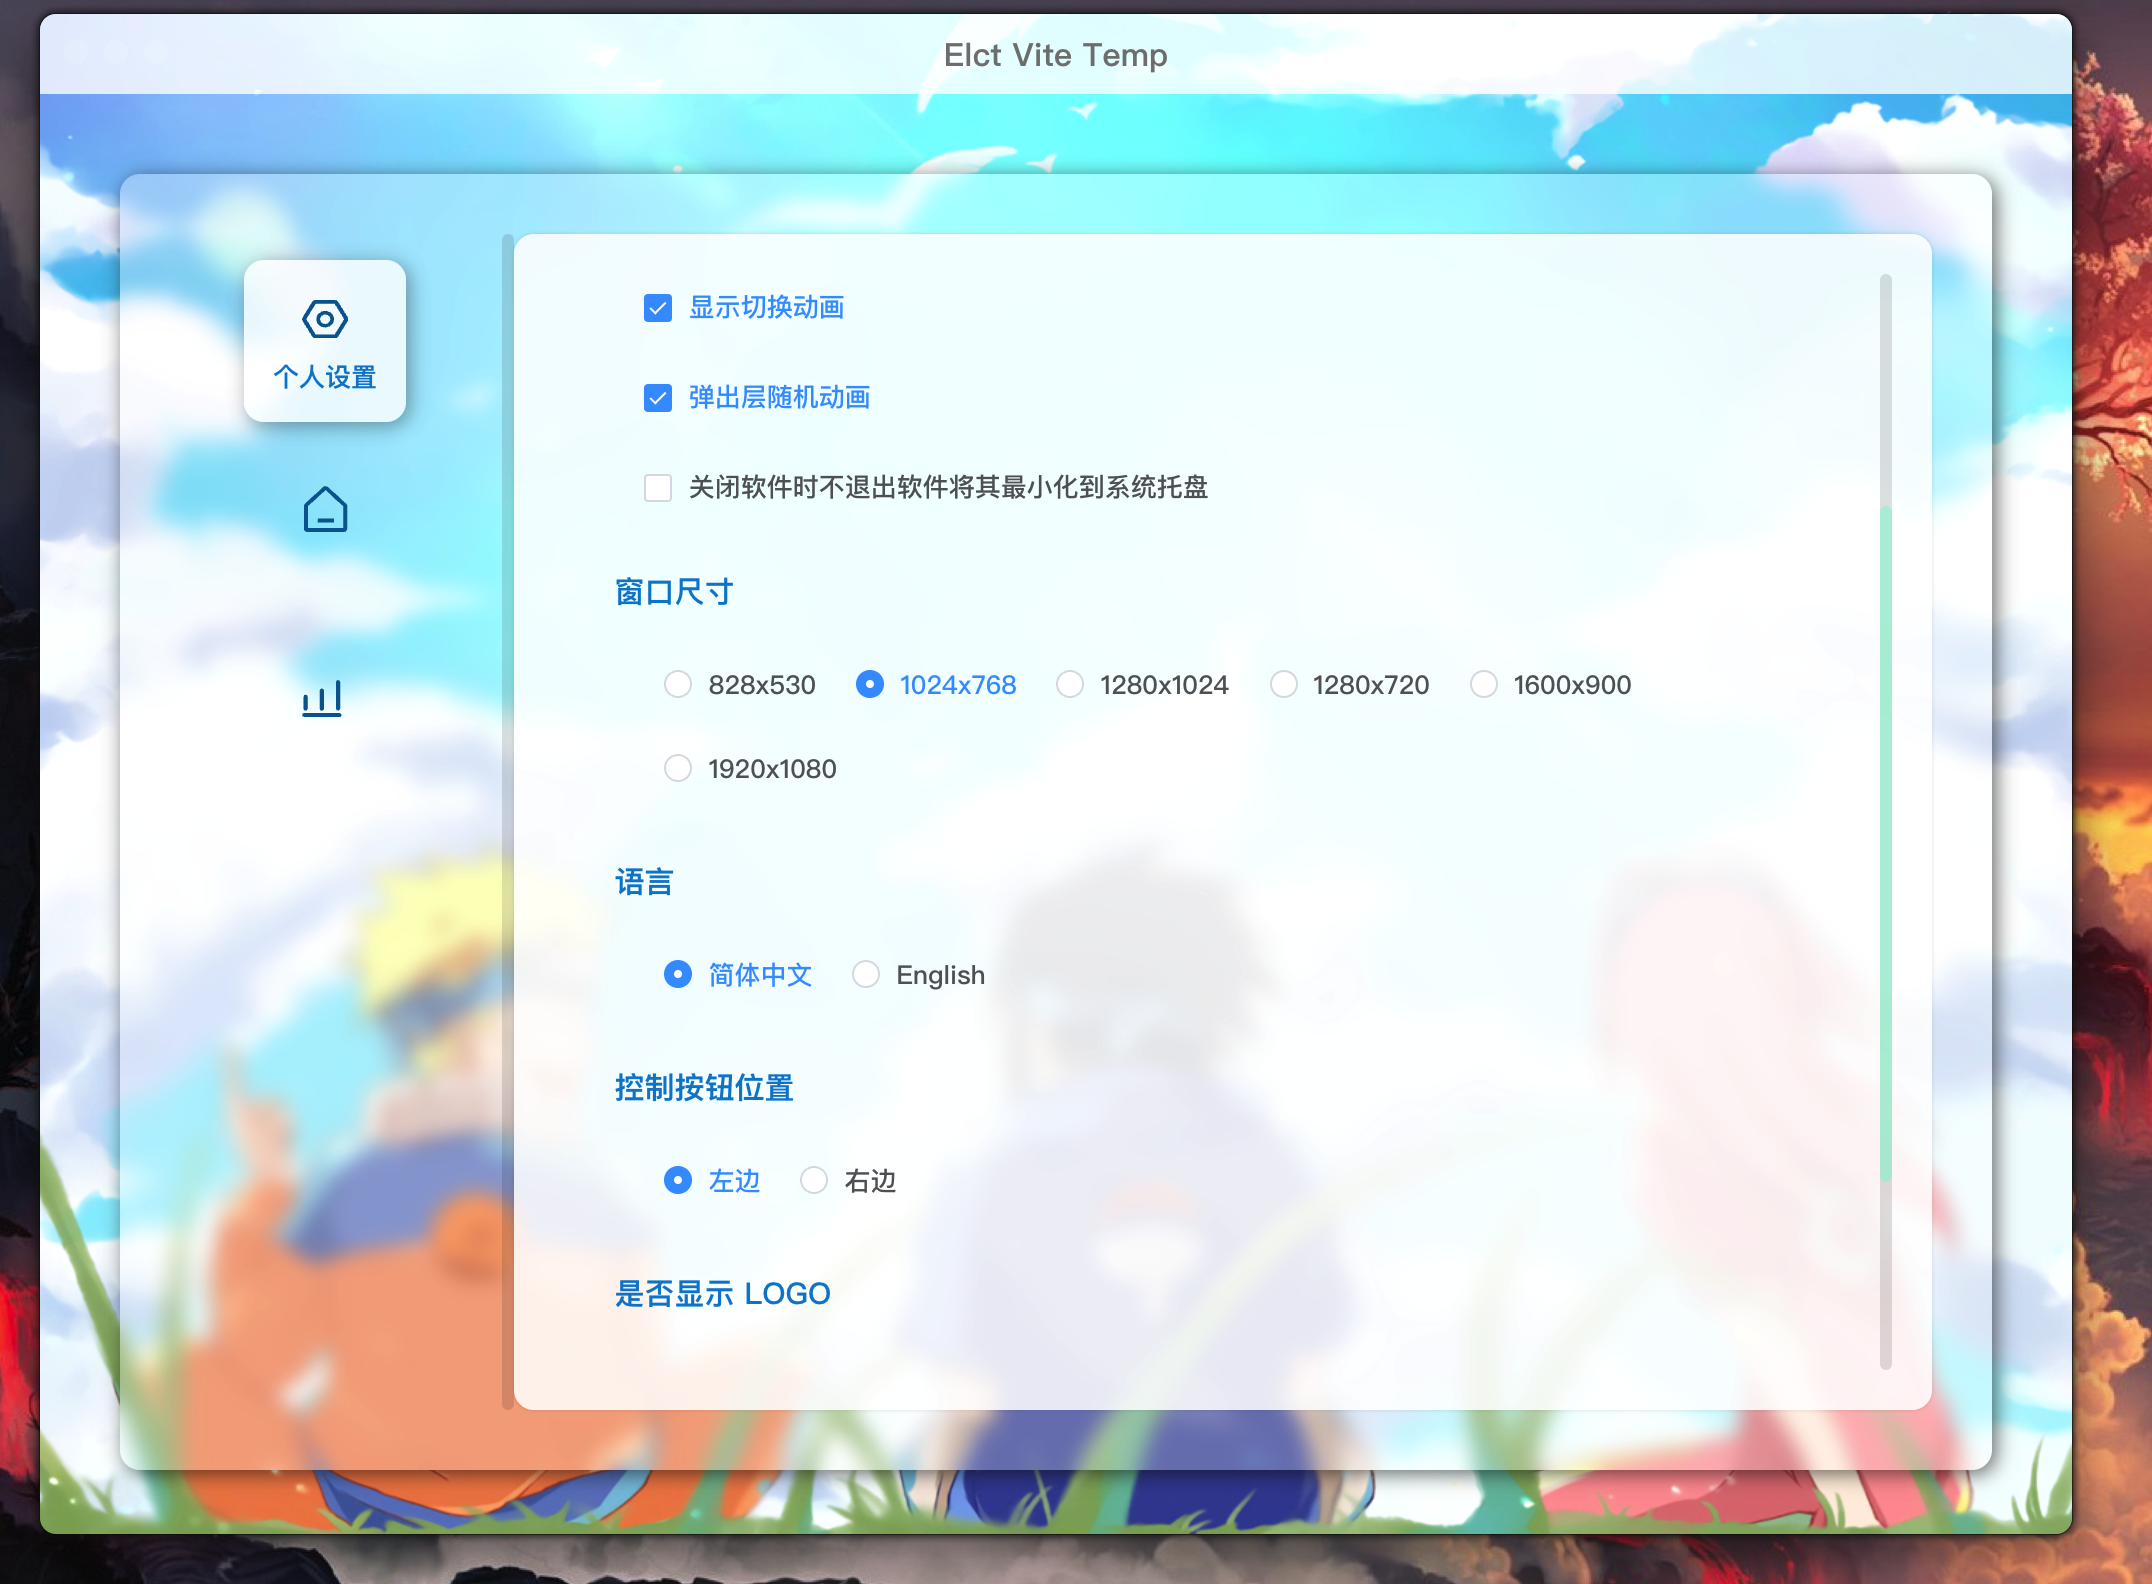2152x1584 pixels.
Task: Select the bar chart icon in sidebar
Action: pyautogui.click(x=322, y=698)
